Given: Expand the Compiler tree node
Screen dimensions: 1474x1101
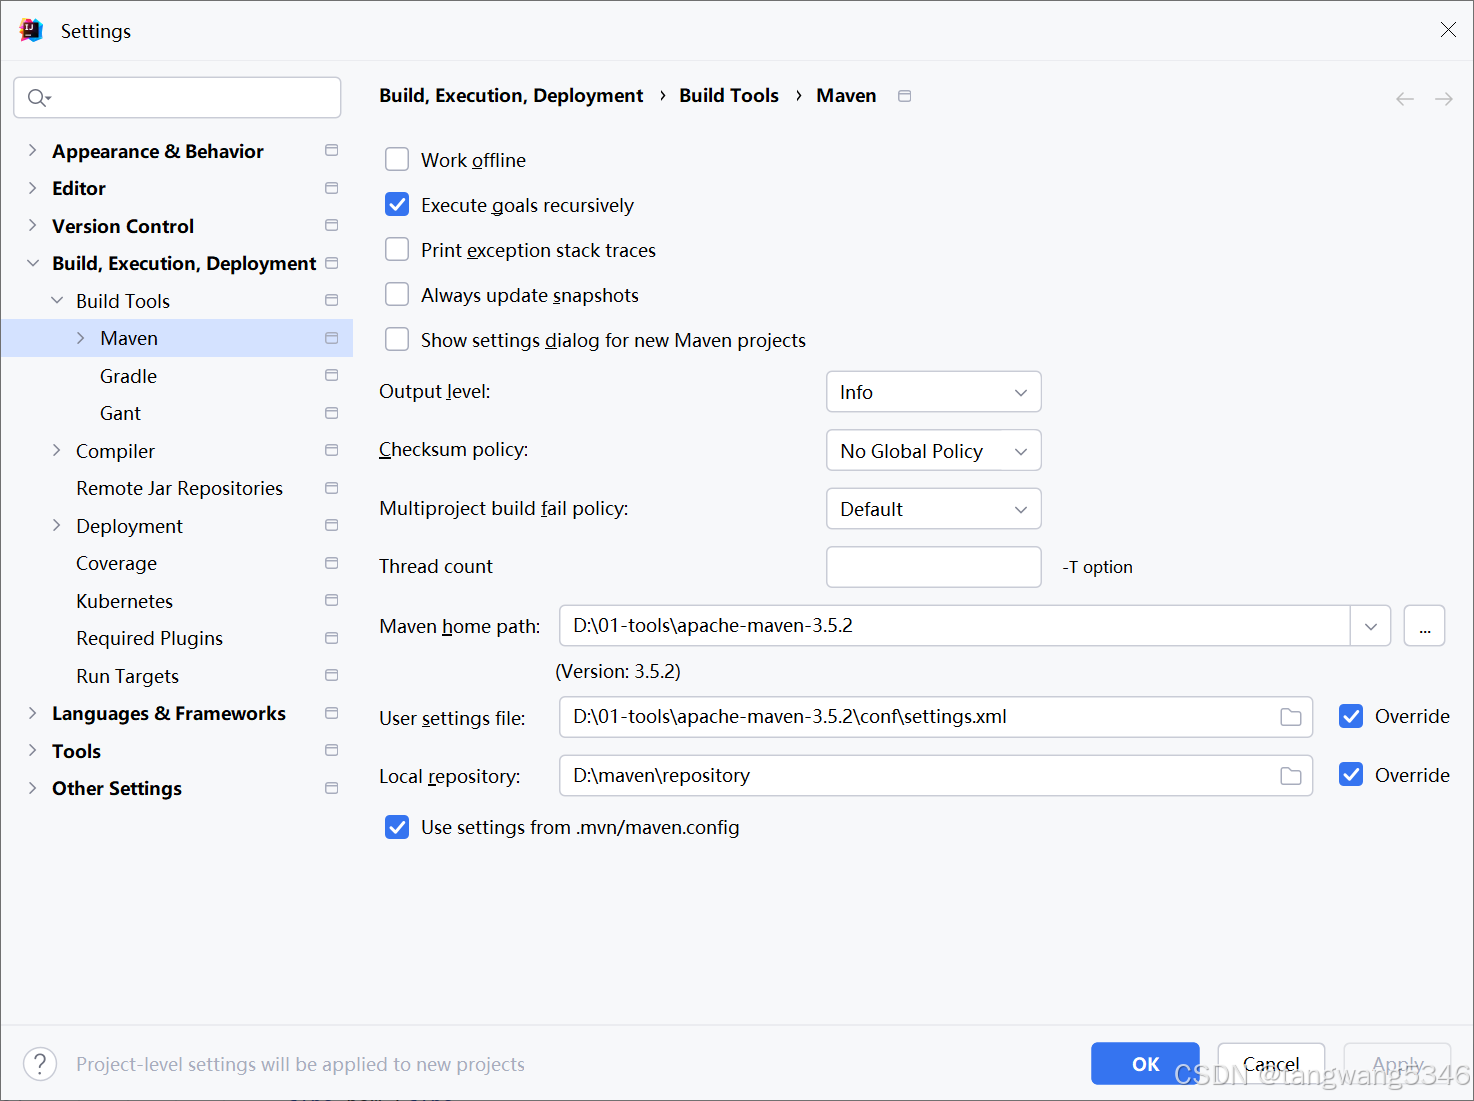Looking at the screenshot, I should pyautogui.click(x=57, y=450).
